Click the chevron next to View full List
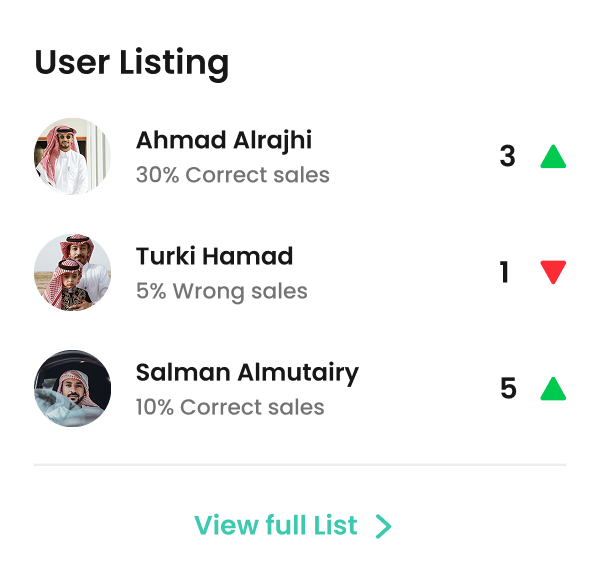 383,526
